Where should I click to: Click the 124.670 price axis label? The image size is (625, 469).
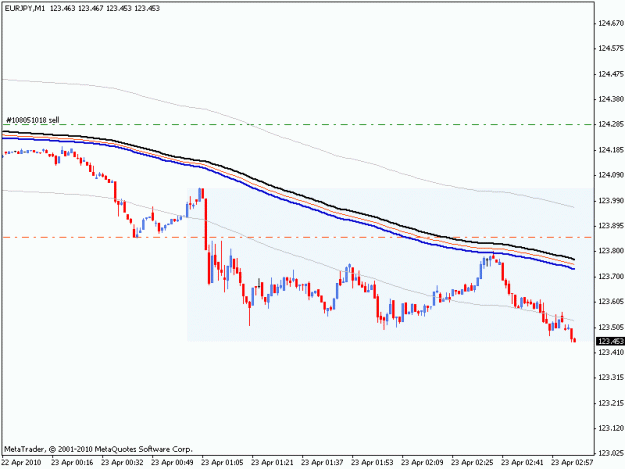[x=611, y=24]
